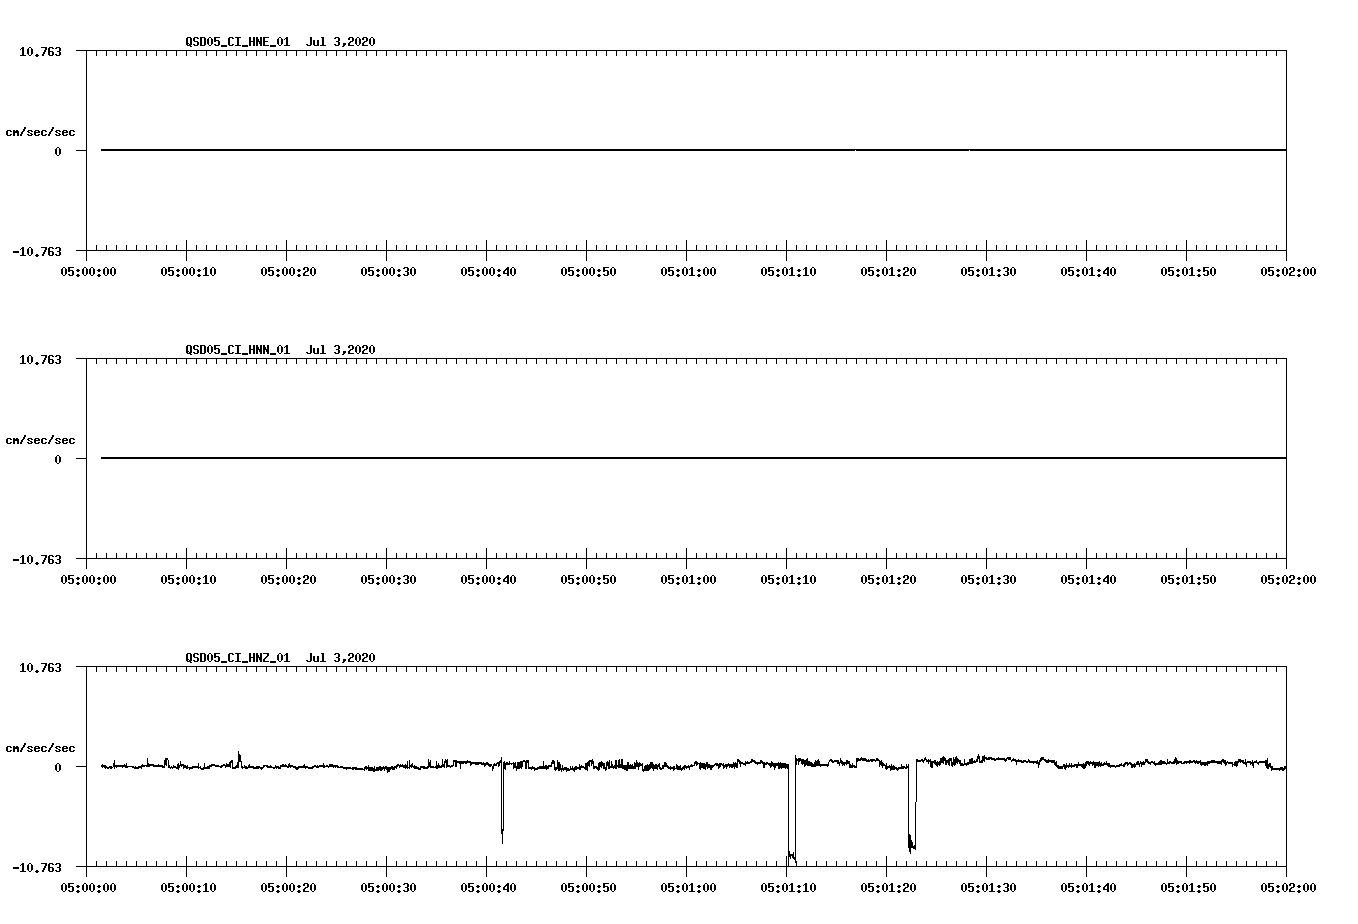Click the HNZ dropout near 05:01:10
Screen dimensions: 1358x924
(x=791, y=812)
